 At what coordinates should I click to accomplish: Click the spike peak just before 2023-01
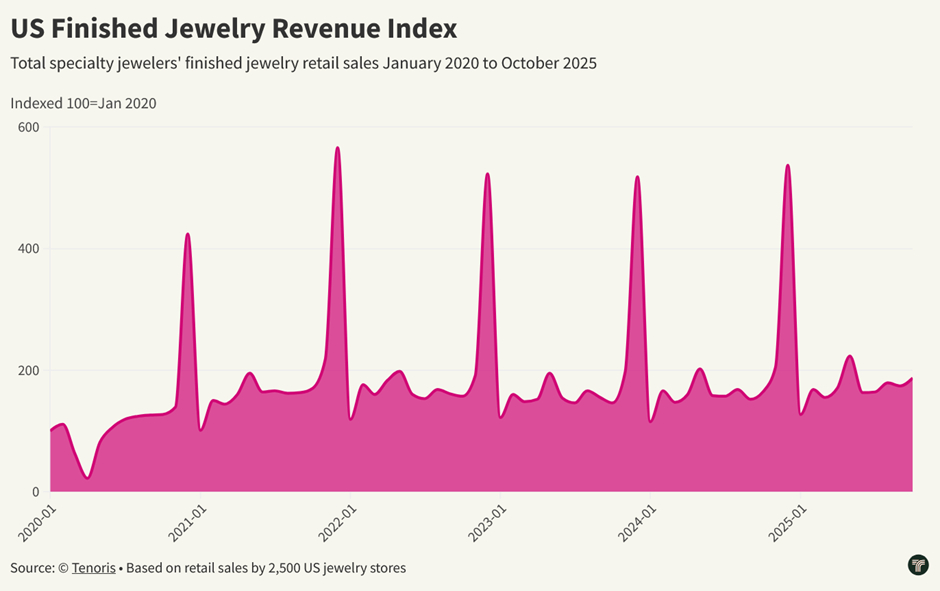487,174
